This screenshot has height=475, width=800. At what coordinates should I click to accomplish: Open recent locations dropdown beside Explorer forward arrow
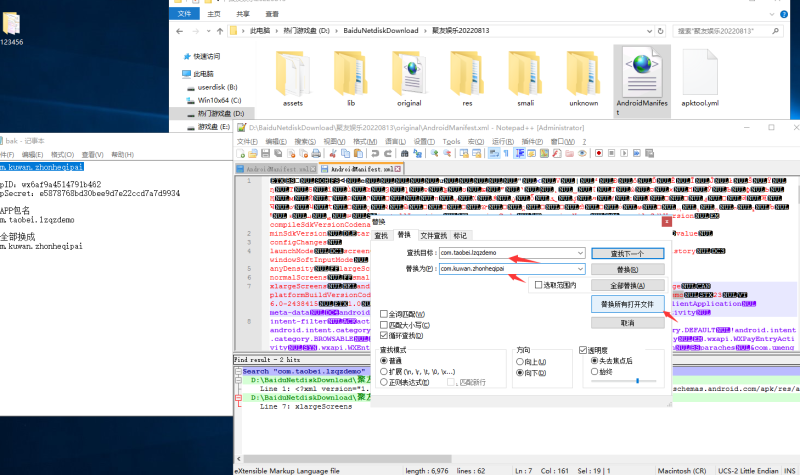[209, 31]
